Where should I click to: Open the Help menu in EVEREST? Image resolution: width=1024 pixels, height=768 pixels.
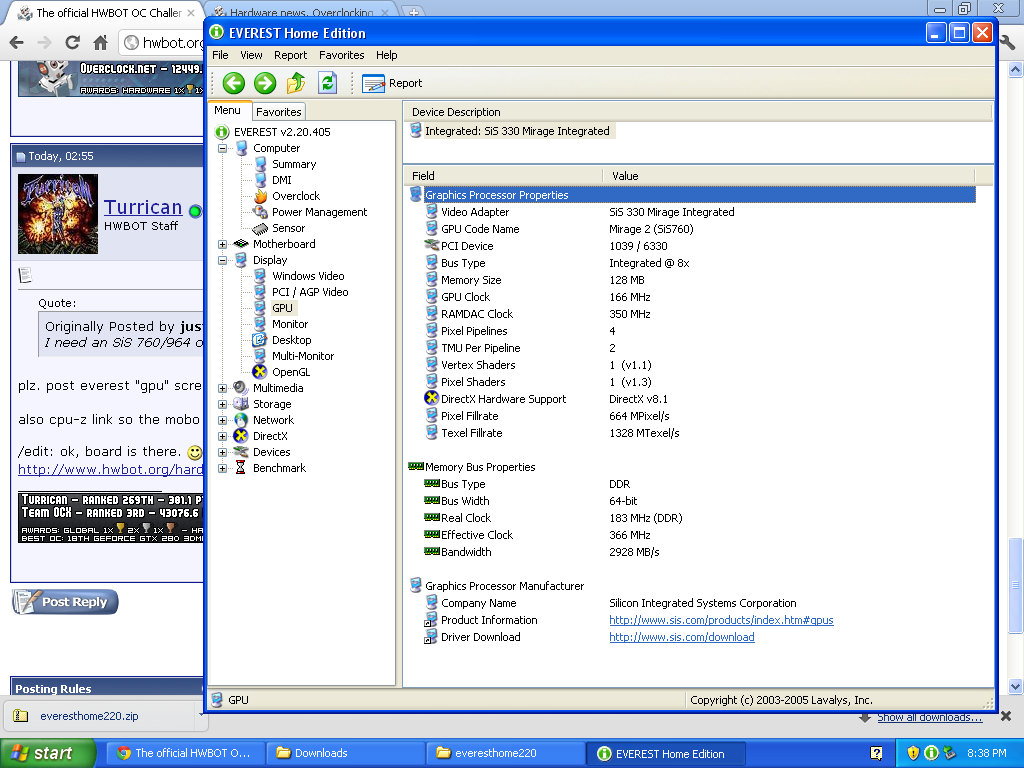click(x=386, y=55)
